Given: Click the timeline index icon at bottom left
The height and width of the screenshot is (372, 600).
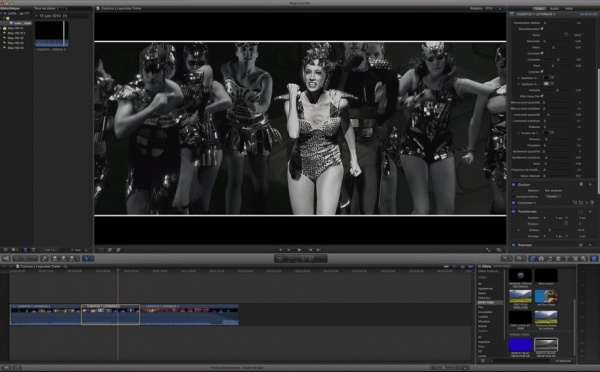Looking at the screenshot, I should click(x=7, y=367).
